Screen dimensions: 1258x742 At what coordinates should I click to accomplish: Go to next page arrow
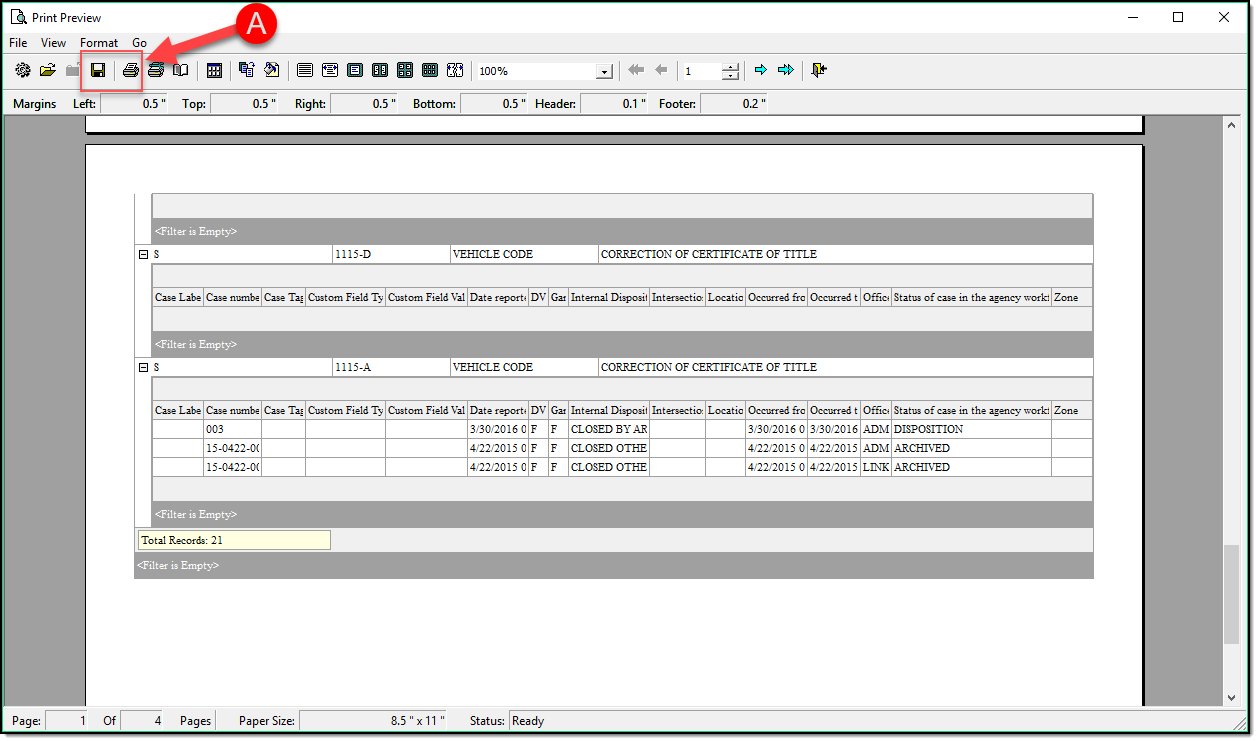pyautogui.click(x=761, y=70)
